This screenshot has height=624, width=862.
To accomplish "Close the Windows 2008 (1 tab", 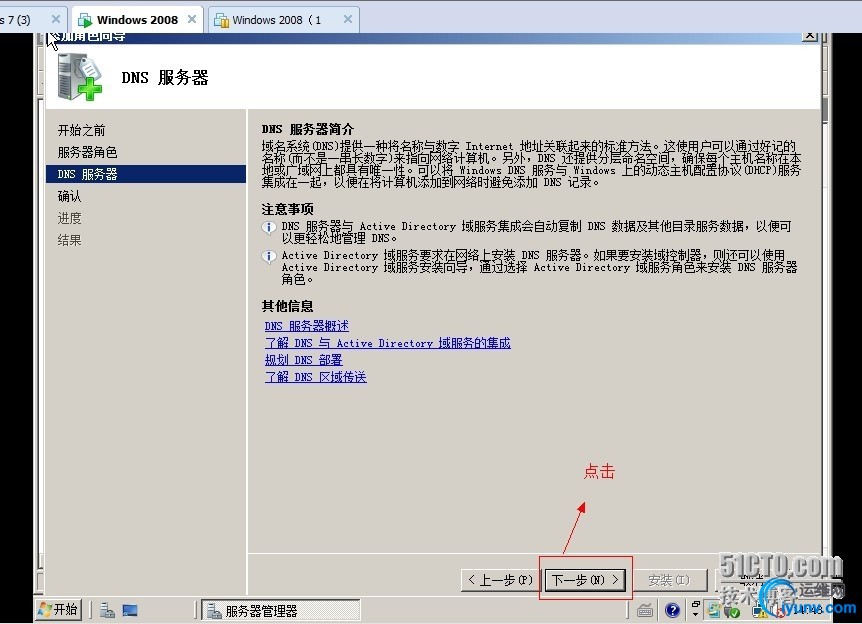I will (x=347, y=19).
